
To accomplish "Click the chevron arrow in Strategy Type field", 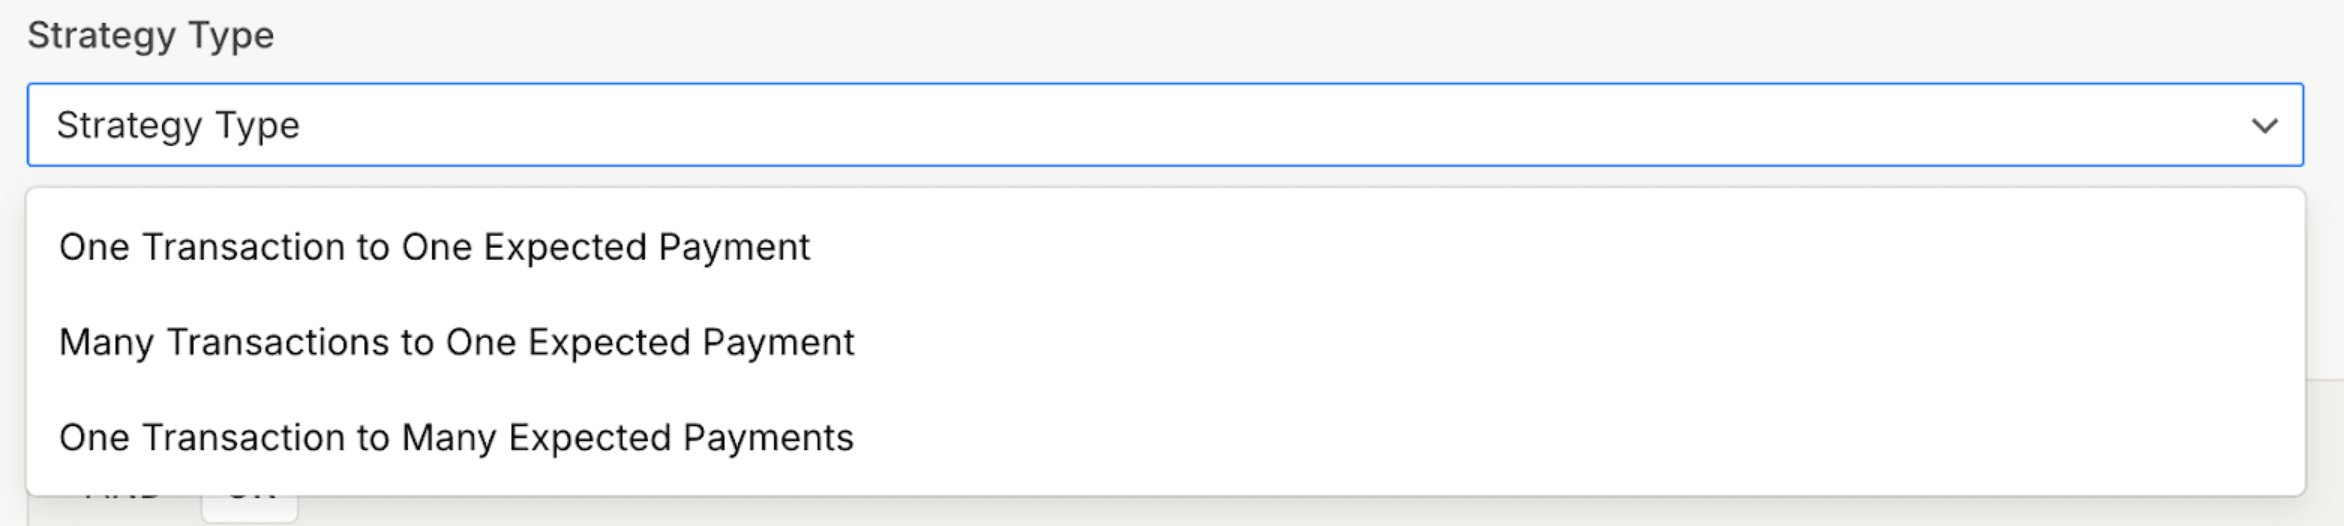I will tap(2264, 126).
